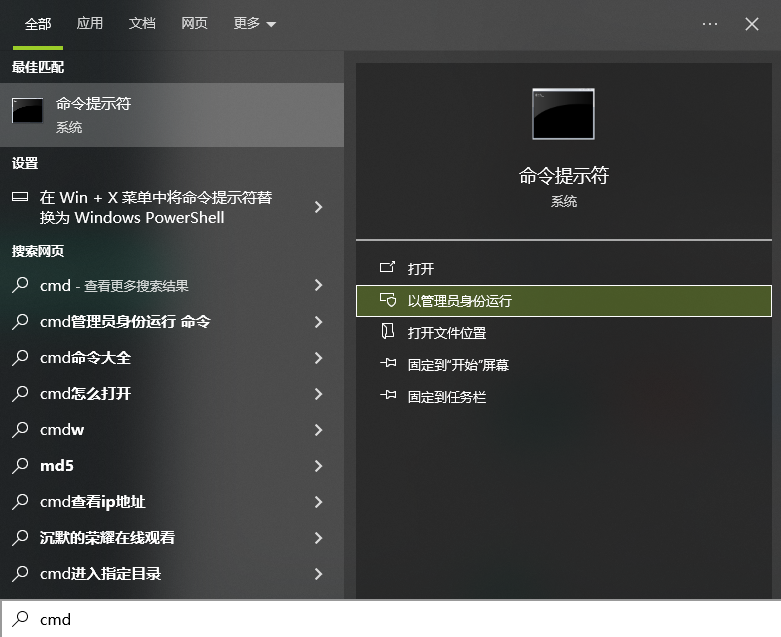Search web for cmdw
Viewport: 781px width, 637px height.
tap(172, 430)
